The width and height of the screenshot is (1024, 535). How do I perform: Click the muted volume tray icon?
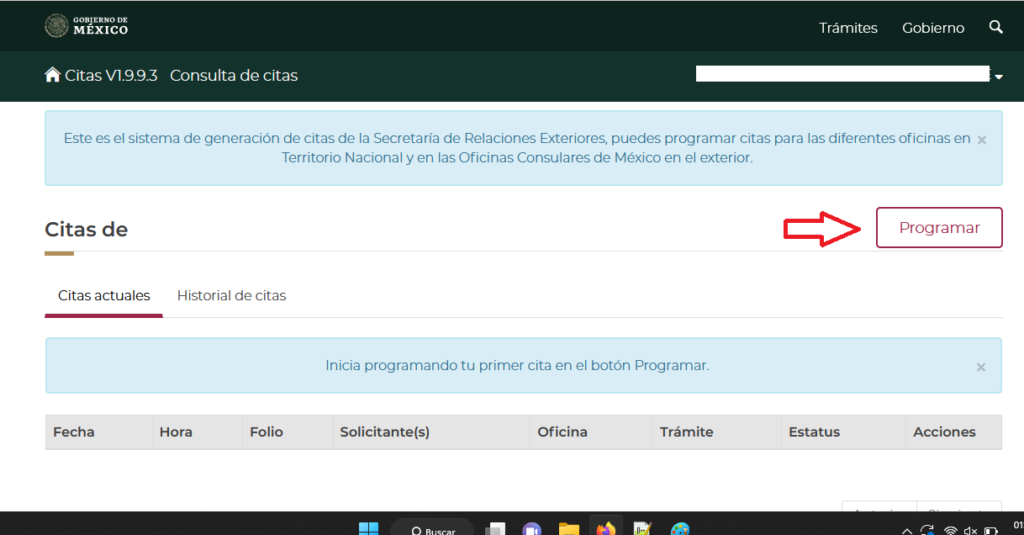click(x=970, y=530)
